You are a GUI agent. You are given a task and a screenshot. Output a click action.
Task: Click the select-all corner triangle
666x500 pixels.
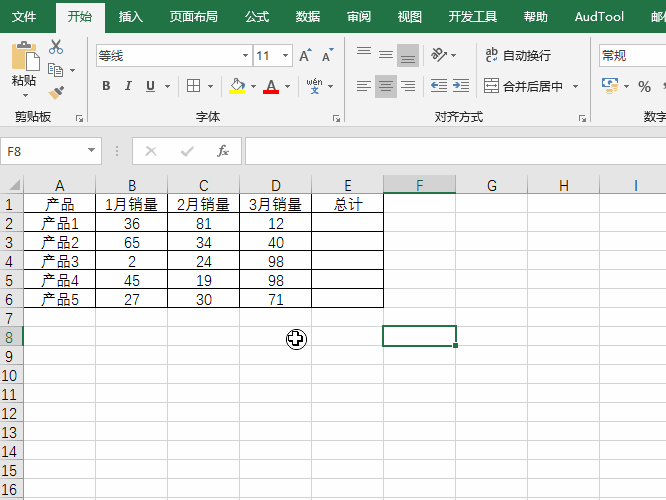(x=13, y=185)
